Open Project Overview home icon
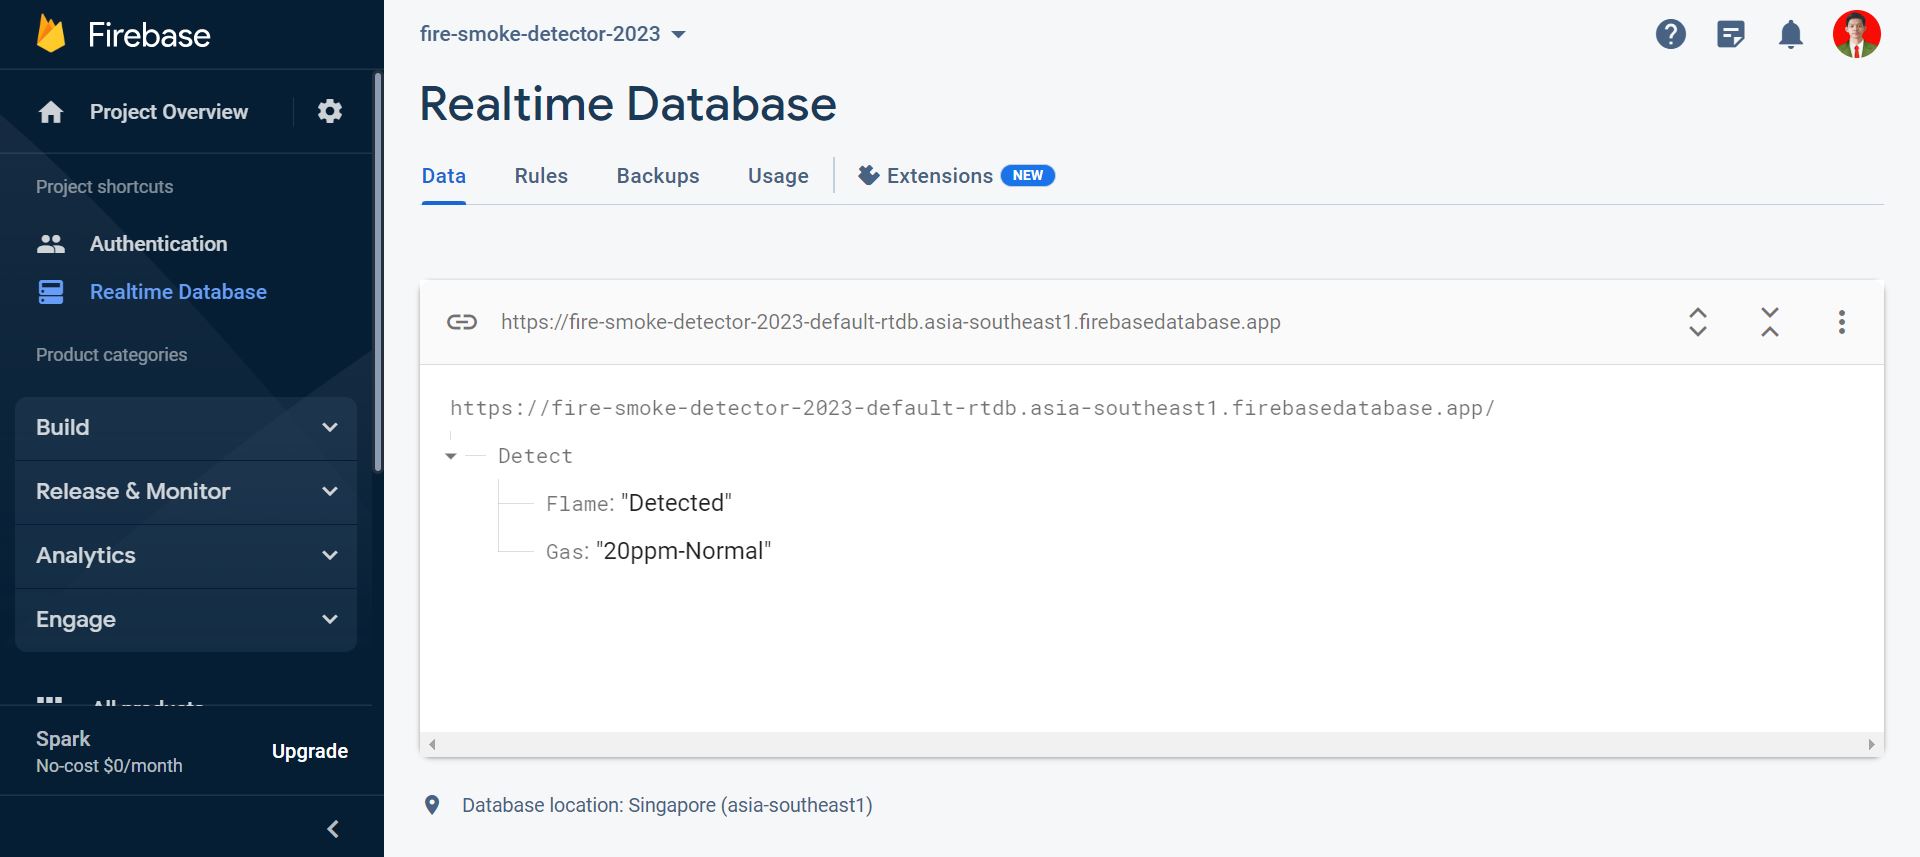Image resolution: width=1920 pixels, height=857 pixels. point(51,112)
